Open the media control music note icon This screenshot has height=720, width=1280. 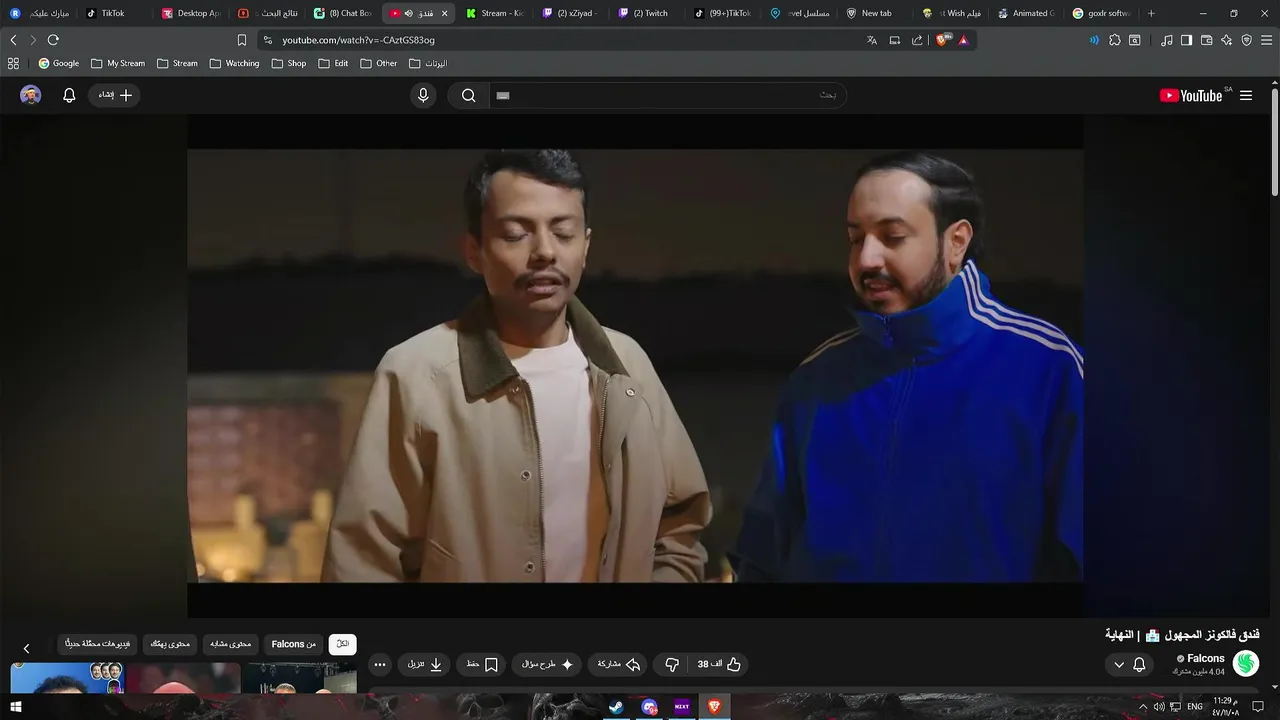[1167, 40]
